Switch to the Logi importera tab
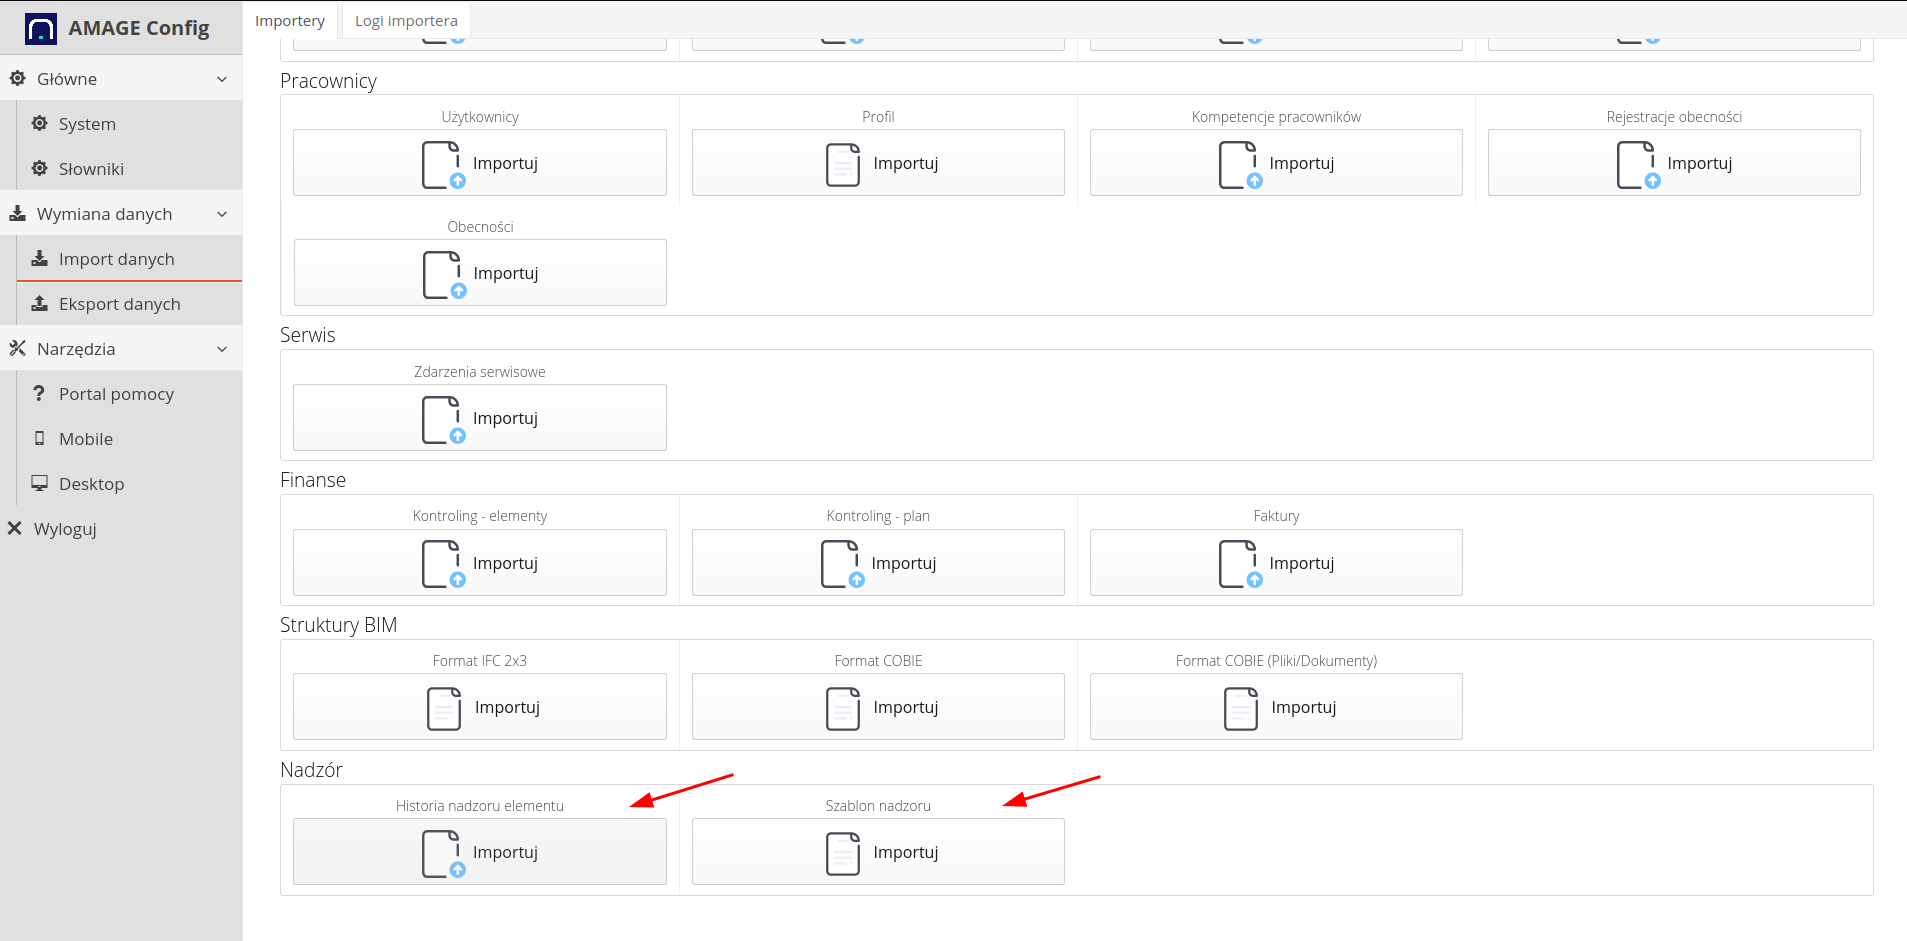This screenshot has width=1907, height=941. [406, 21]
